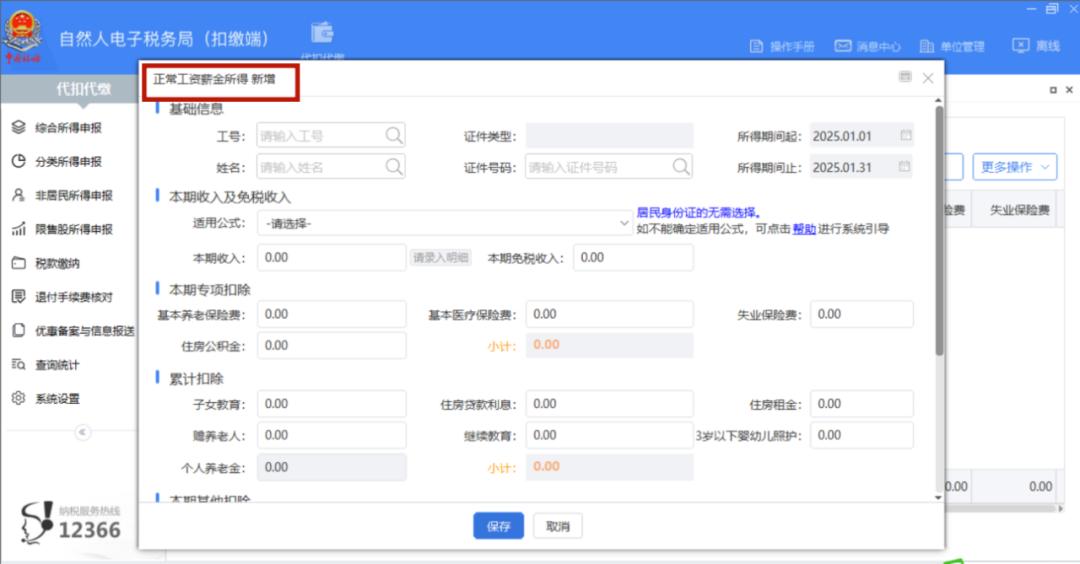The height and width of the screenshot is (564, 1080).
Task: Click the dialog's vertical scrollbar
Action: point(938,230)
